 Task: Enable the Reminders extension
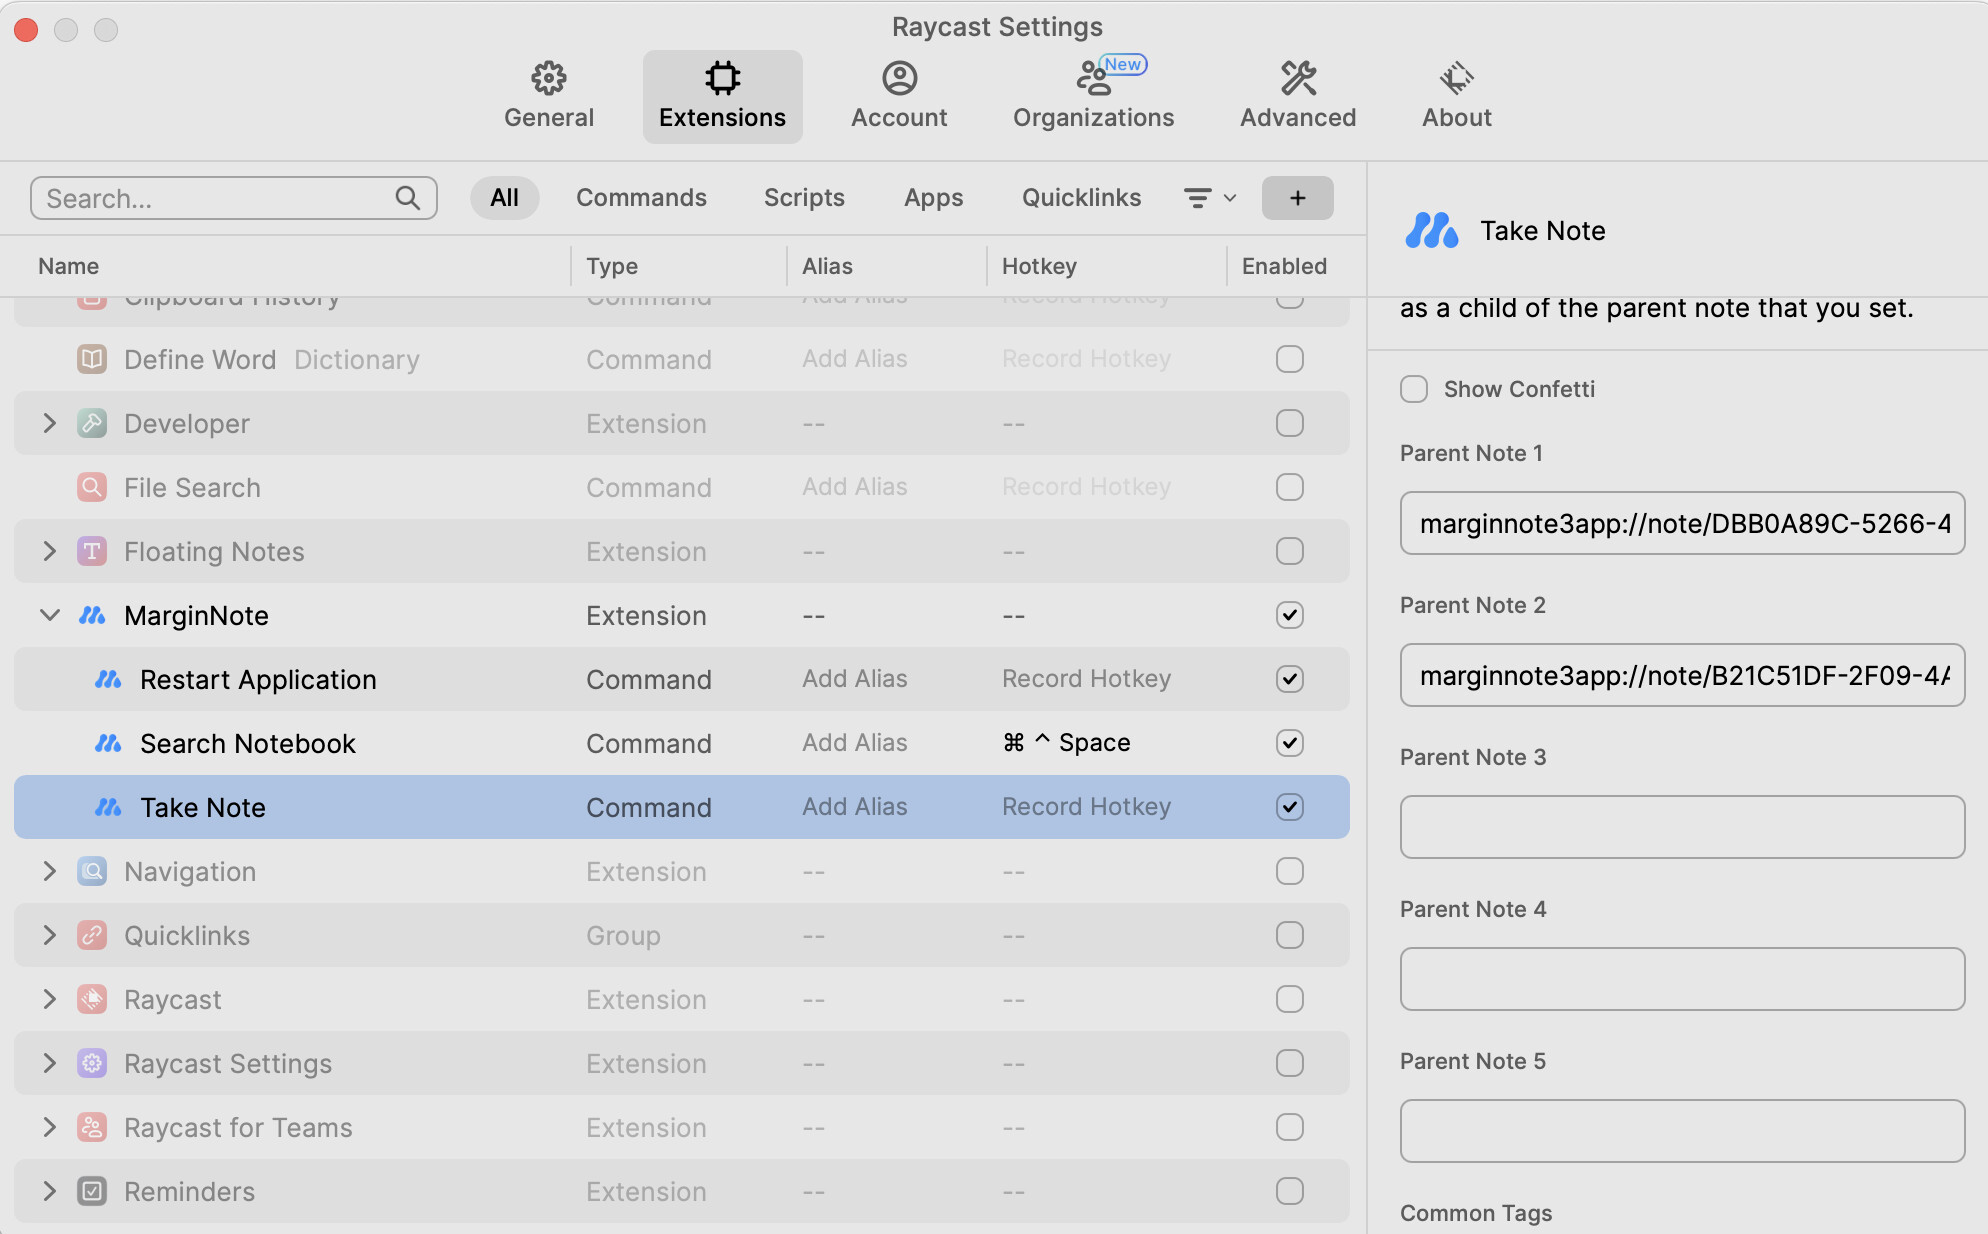coord(1289,1191)
